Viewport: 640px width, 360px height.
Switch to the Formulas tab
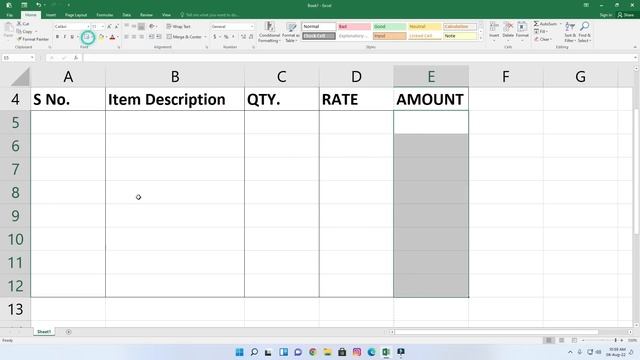click(x=105, y=15)
